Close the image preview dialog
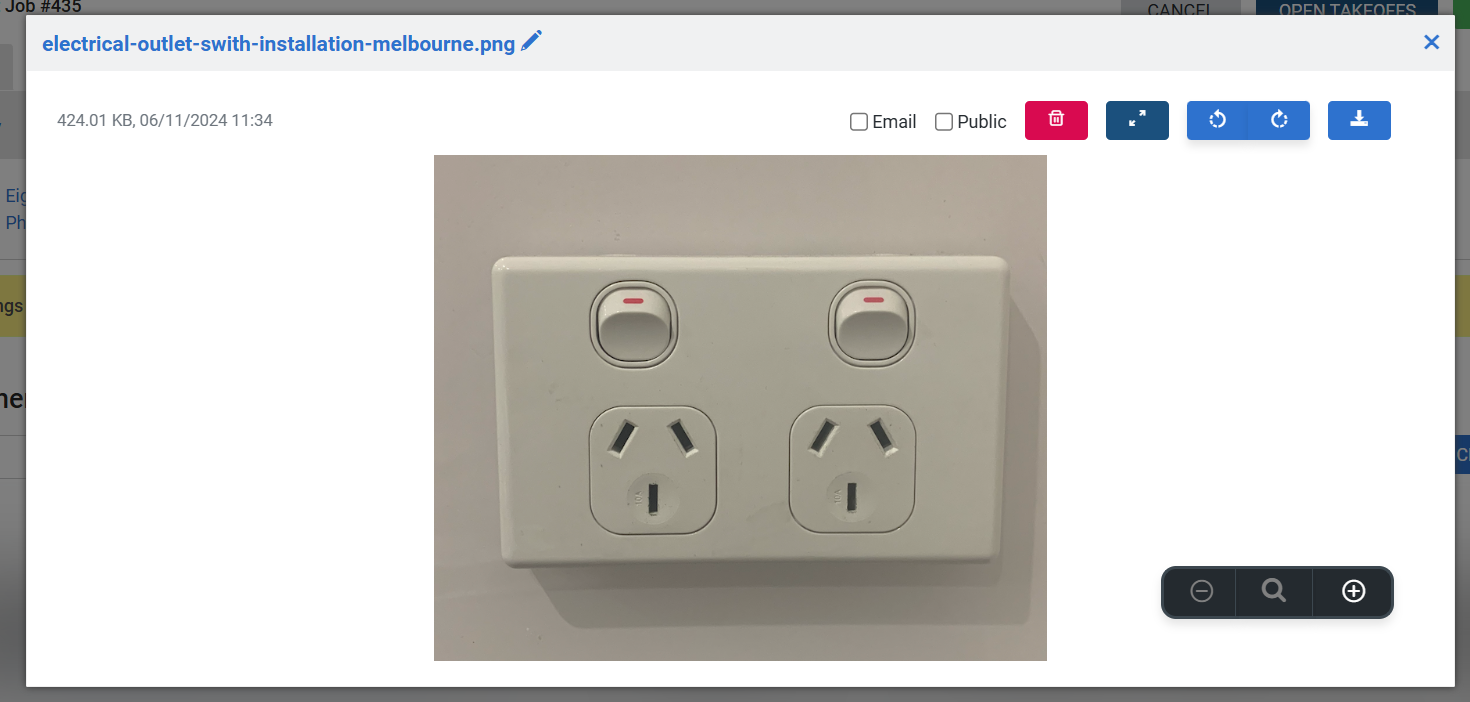The image size is (1470, 702). [x=1431, y=42]
